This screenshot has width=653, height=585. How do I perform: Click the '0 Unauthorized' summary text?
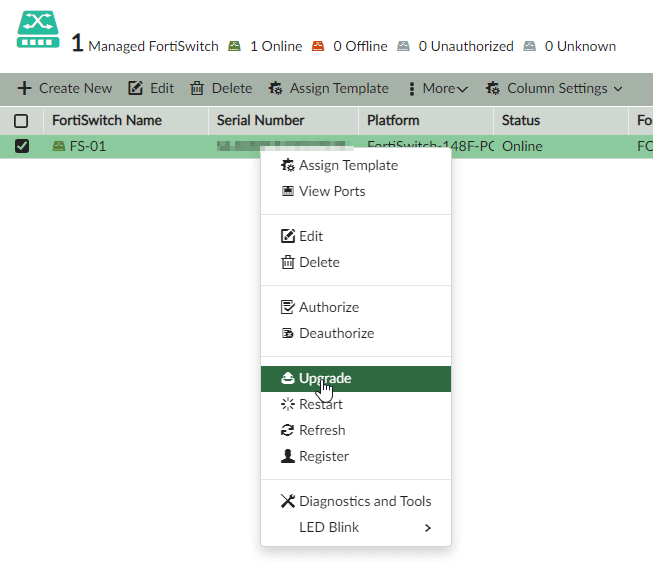coord(466,46)
